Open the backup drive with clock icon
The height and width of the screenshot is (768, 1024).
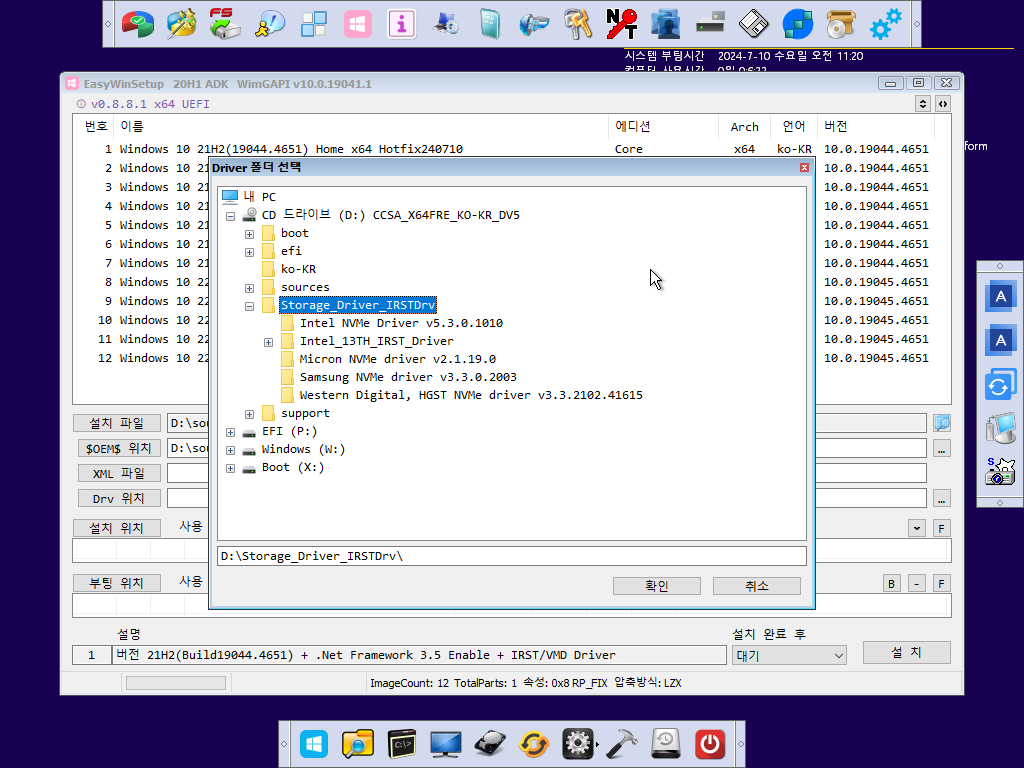point(665,744)
